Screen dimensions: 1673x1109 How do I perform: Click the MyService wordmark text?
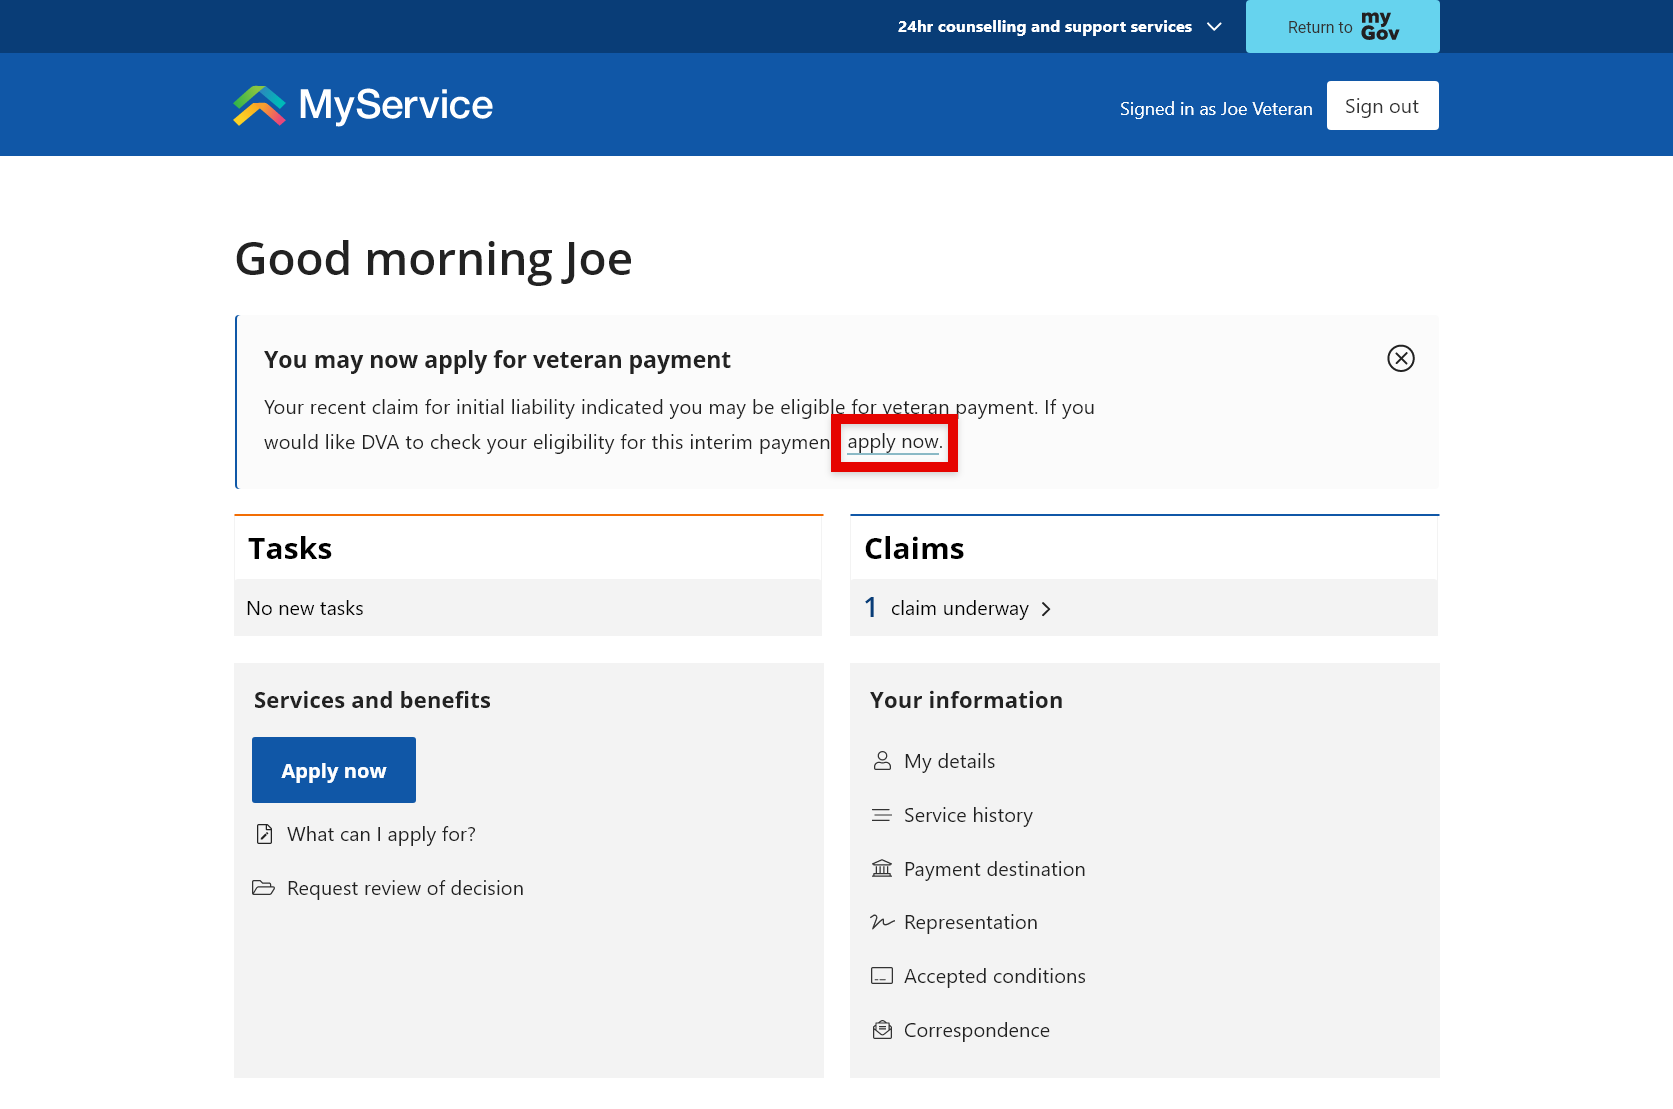pyautogui.click(x=396, y=105)
